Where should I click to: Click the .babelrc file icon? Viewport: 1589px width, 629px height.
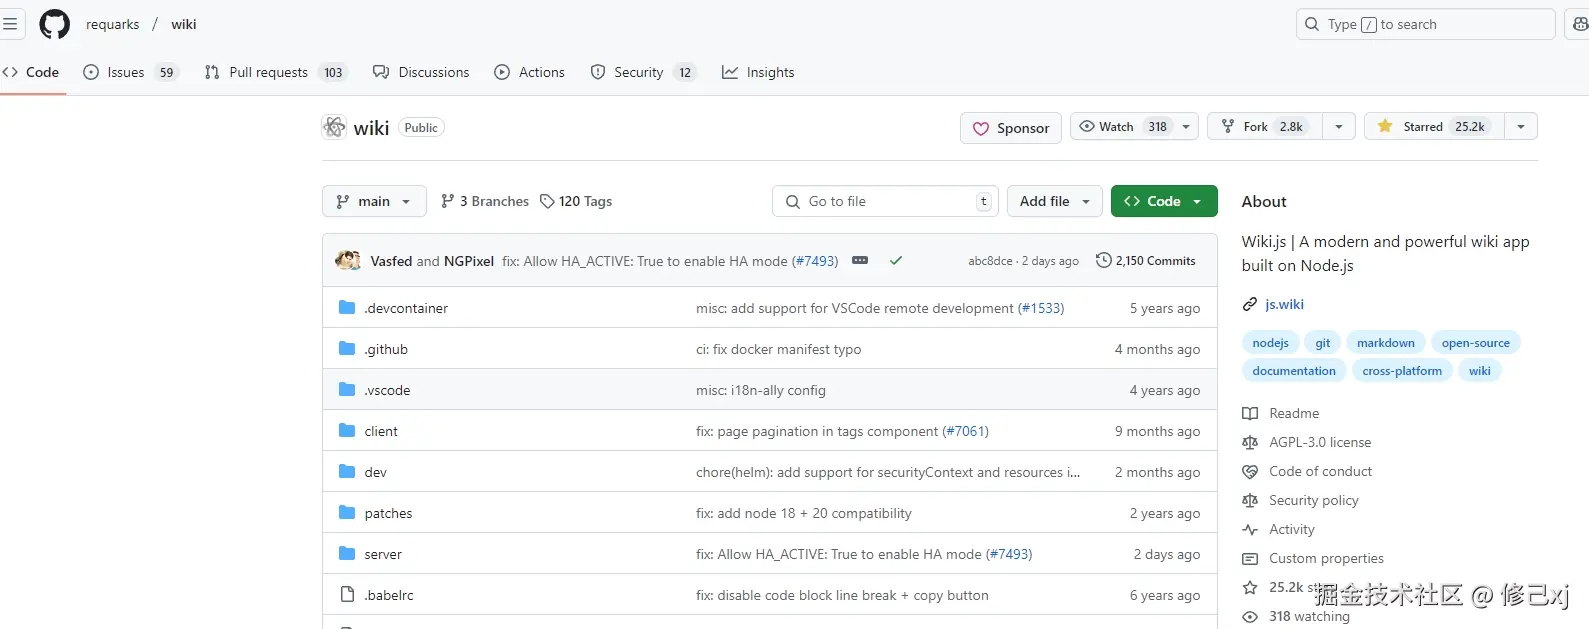click(347, 595)
